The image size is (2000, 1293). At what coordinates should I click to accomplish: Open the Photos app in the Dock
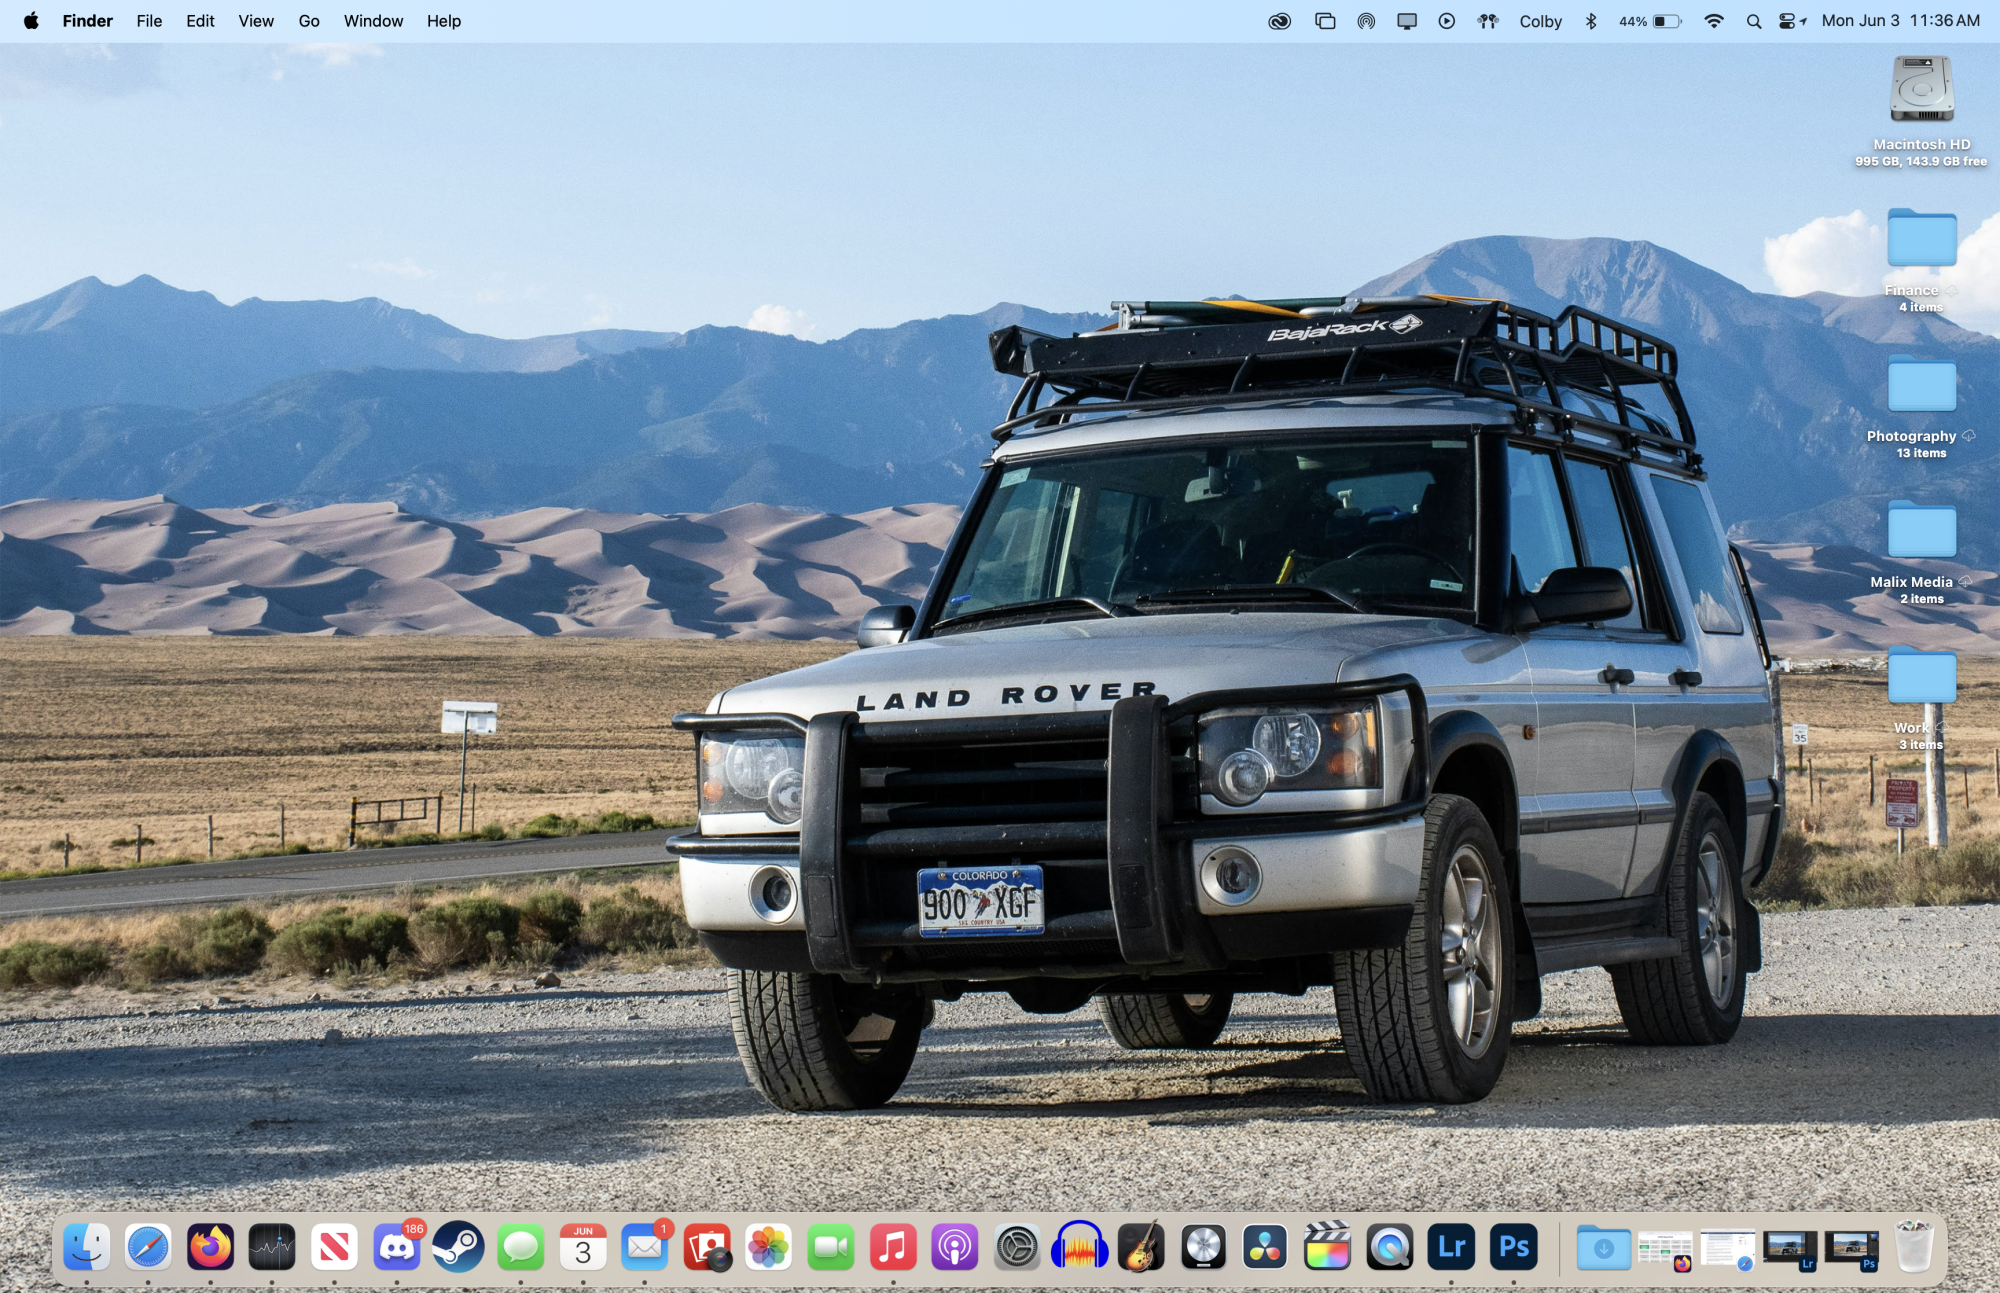(769, 1247)
